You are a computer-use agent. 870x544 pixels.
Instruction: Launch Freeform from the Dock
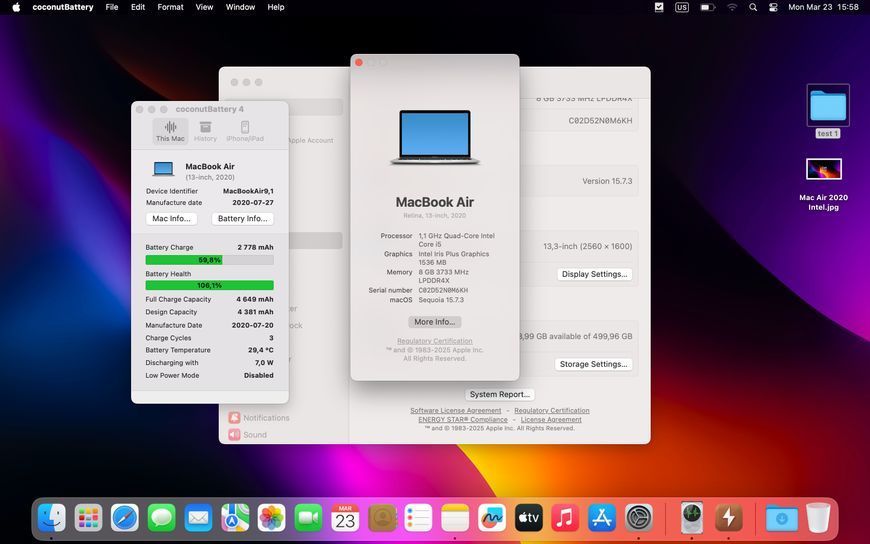tap(492, 518)
